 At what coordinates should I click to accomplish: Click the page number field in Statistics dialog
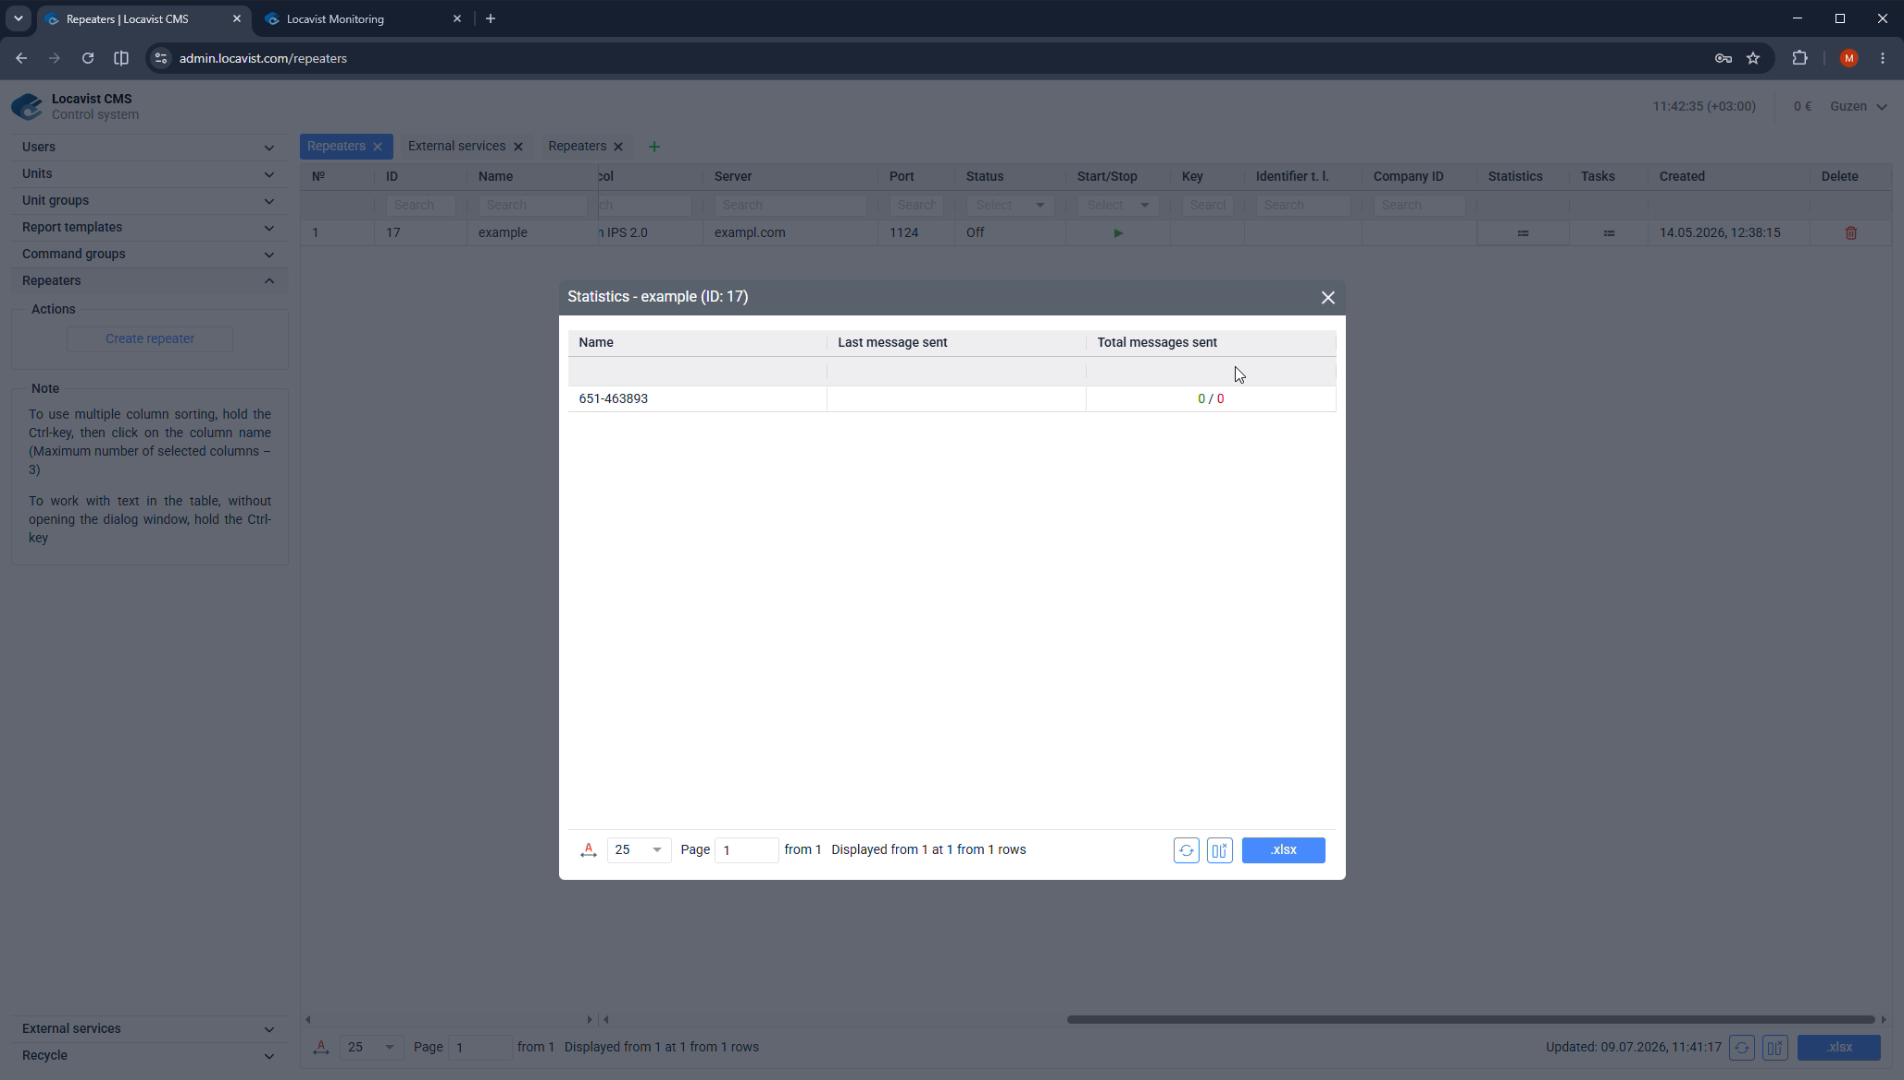pos(746,850)
